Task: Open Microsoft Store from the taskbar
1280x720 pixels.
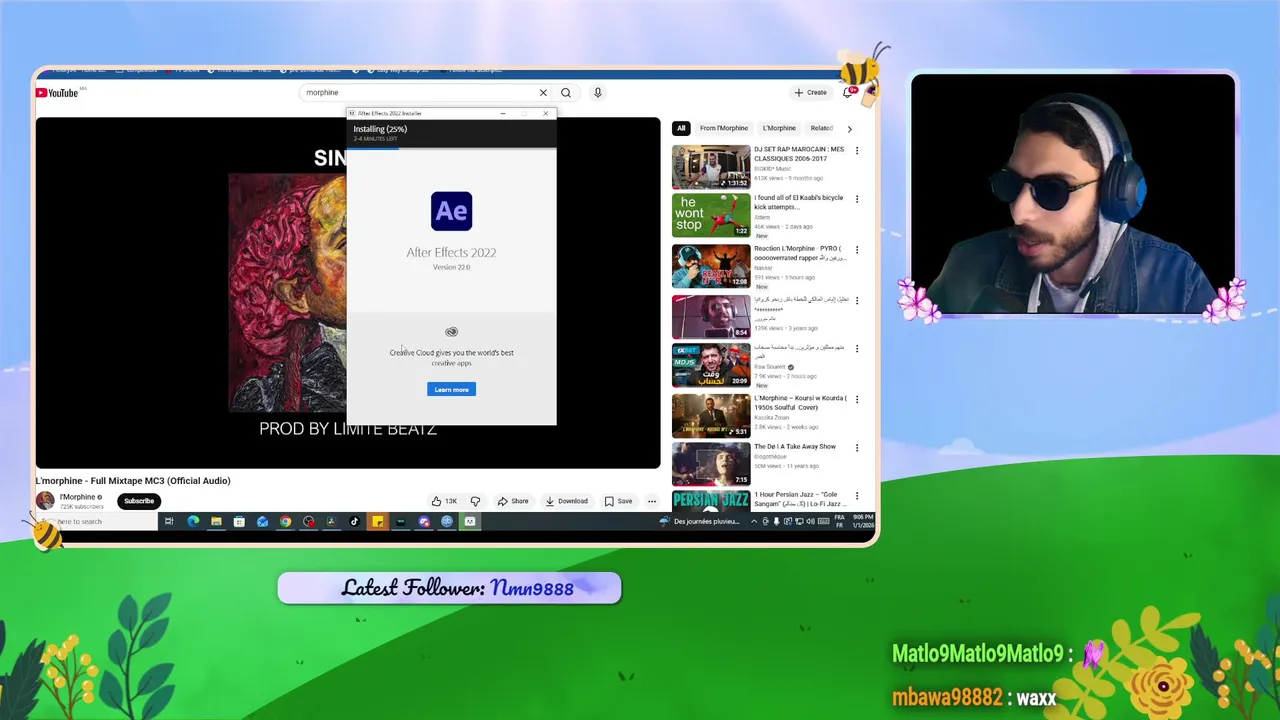Action: [x=239, y=521]
